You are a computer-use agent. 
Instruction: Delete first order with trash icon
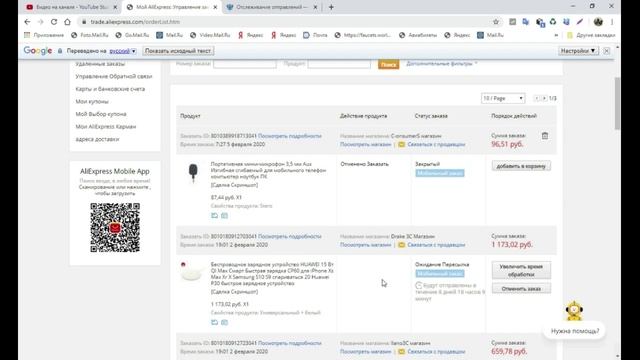pyautogui.click(x=545, y=136)
